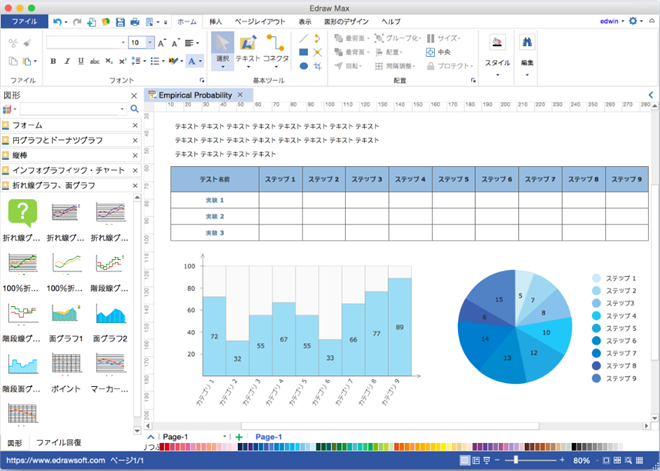Screen dimensions: 660x471
Task: Select the 選択 pointer tool
Action: click(222, 48)
